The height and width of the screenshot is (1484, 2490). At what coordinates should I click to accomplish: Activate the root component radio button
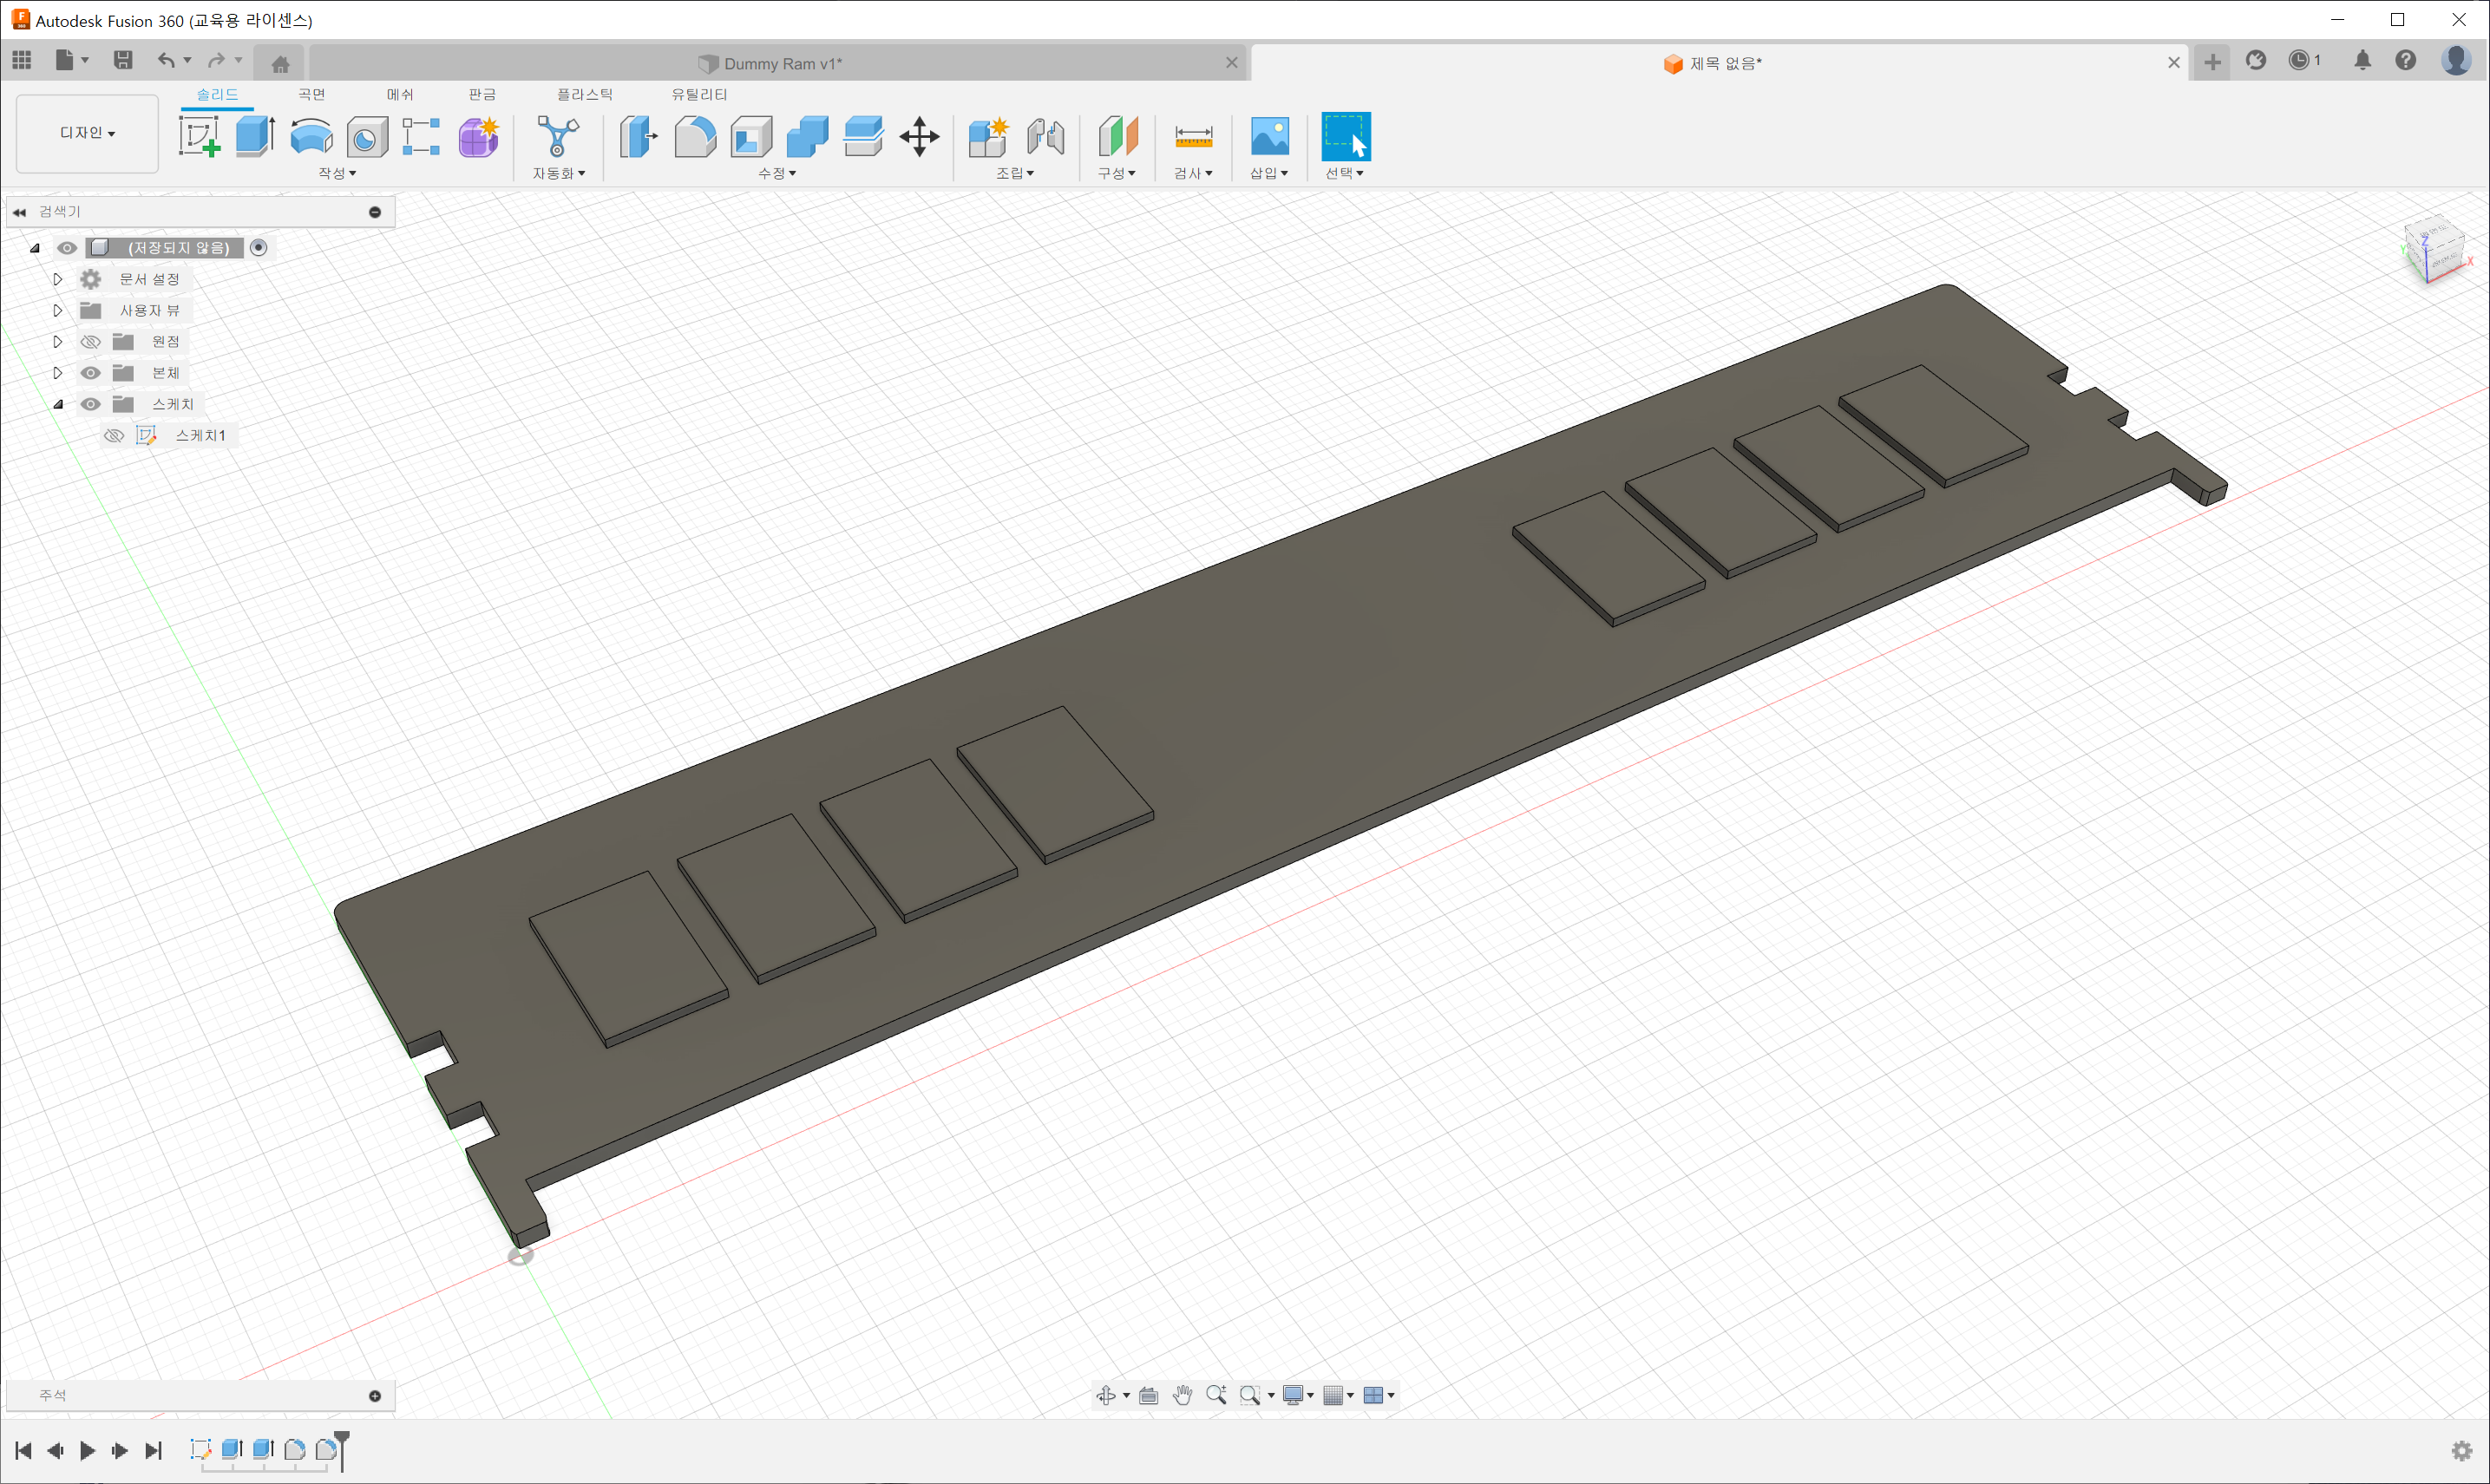pyautogui.click(x=259, y=248)
